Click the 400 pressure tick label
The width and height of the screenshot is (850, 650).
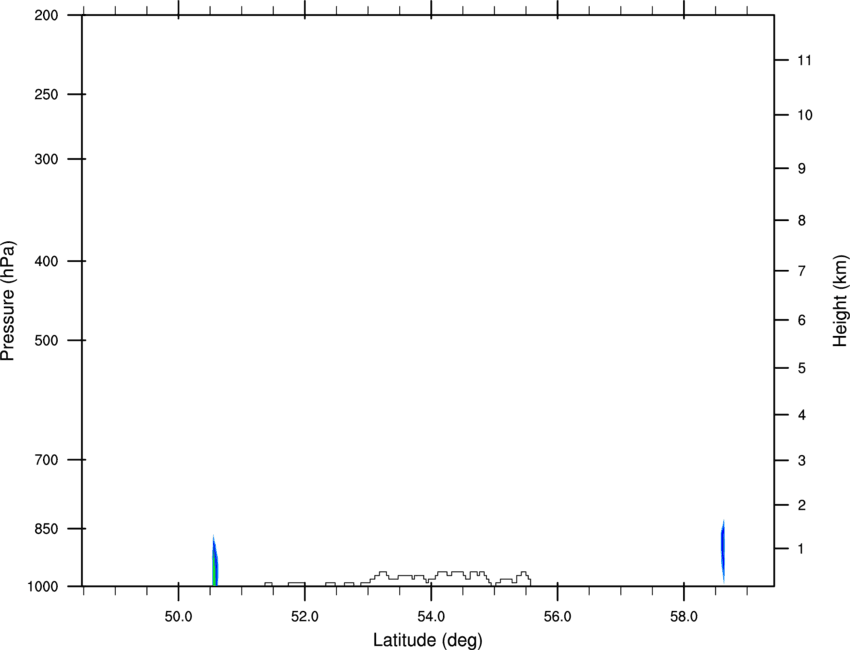point(46,261)
